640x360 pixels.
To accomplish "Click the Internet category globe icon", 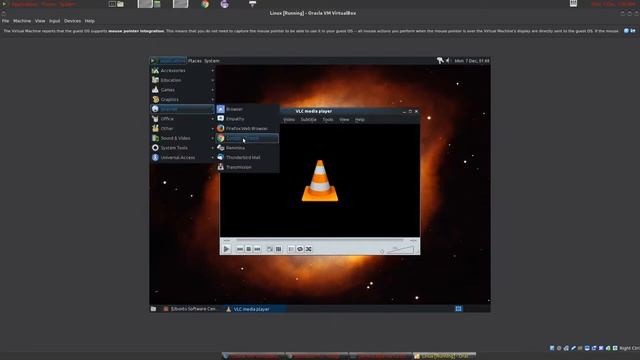I will coord(155,109).
